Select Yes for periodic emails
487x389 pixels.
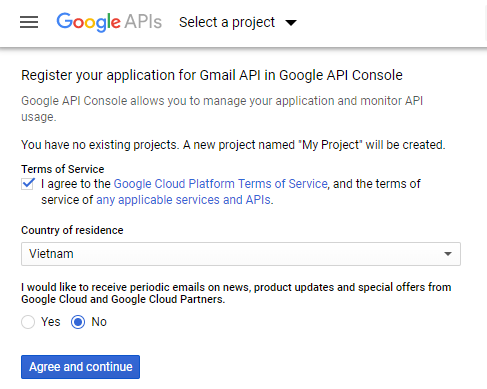coord(28,322)
